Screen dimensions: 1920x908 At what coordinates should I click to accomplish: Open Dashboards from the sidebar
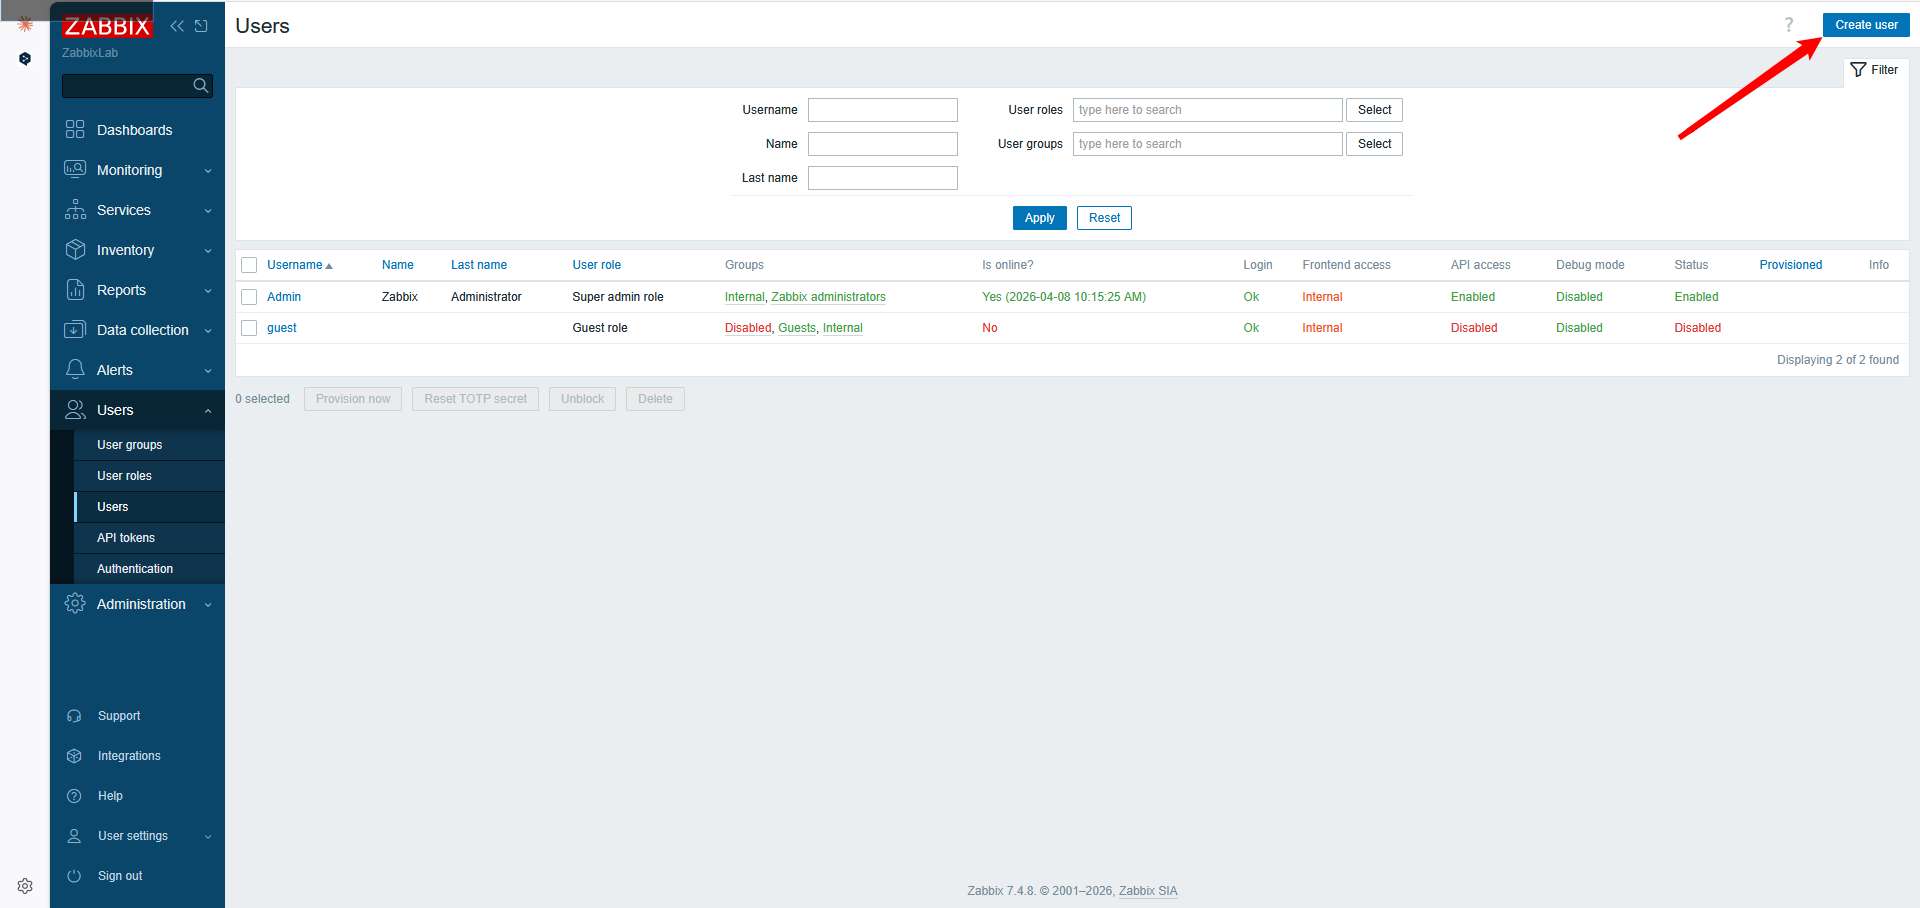click(134, 130)
